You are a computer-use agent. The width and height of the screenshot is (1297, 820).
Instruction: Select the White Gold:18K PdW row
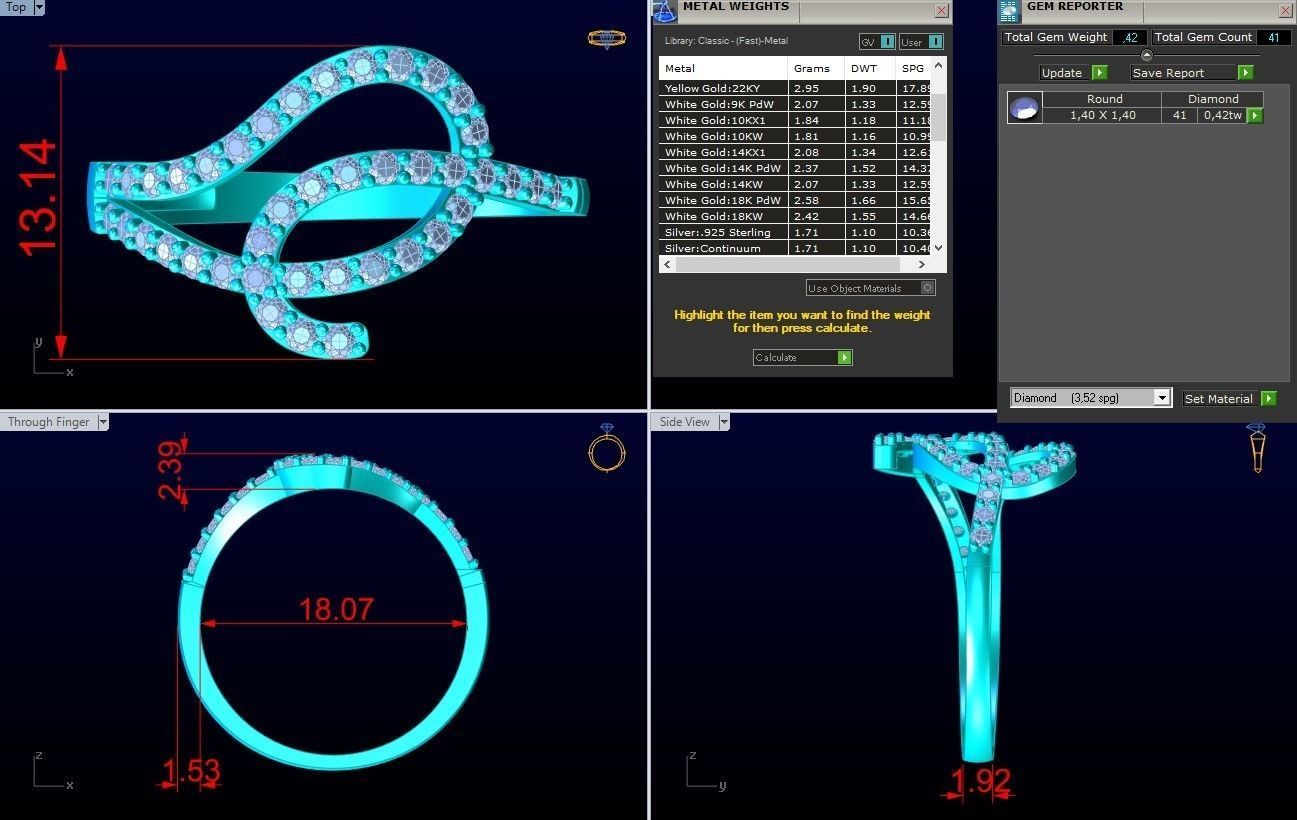(795, 200)
